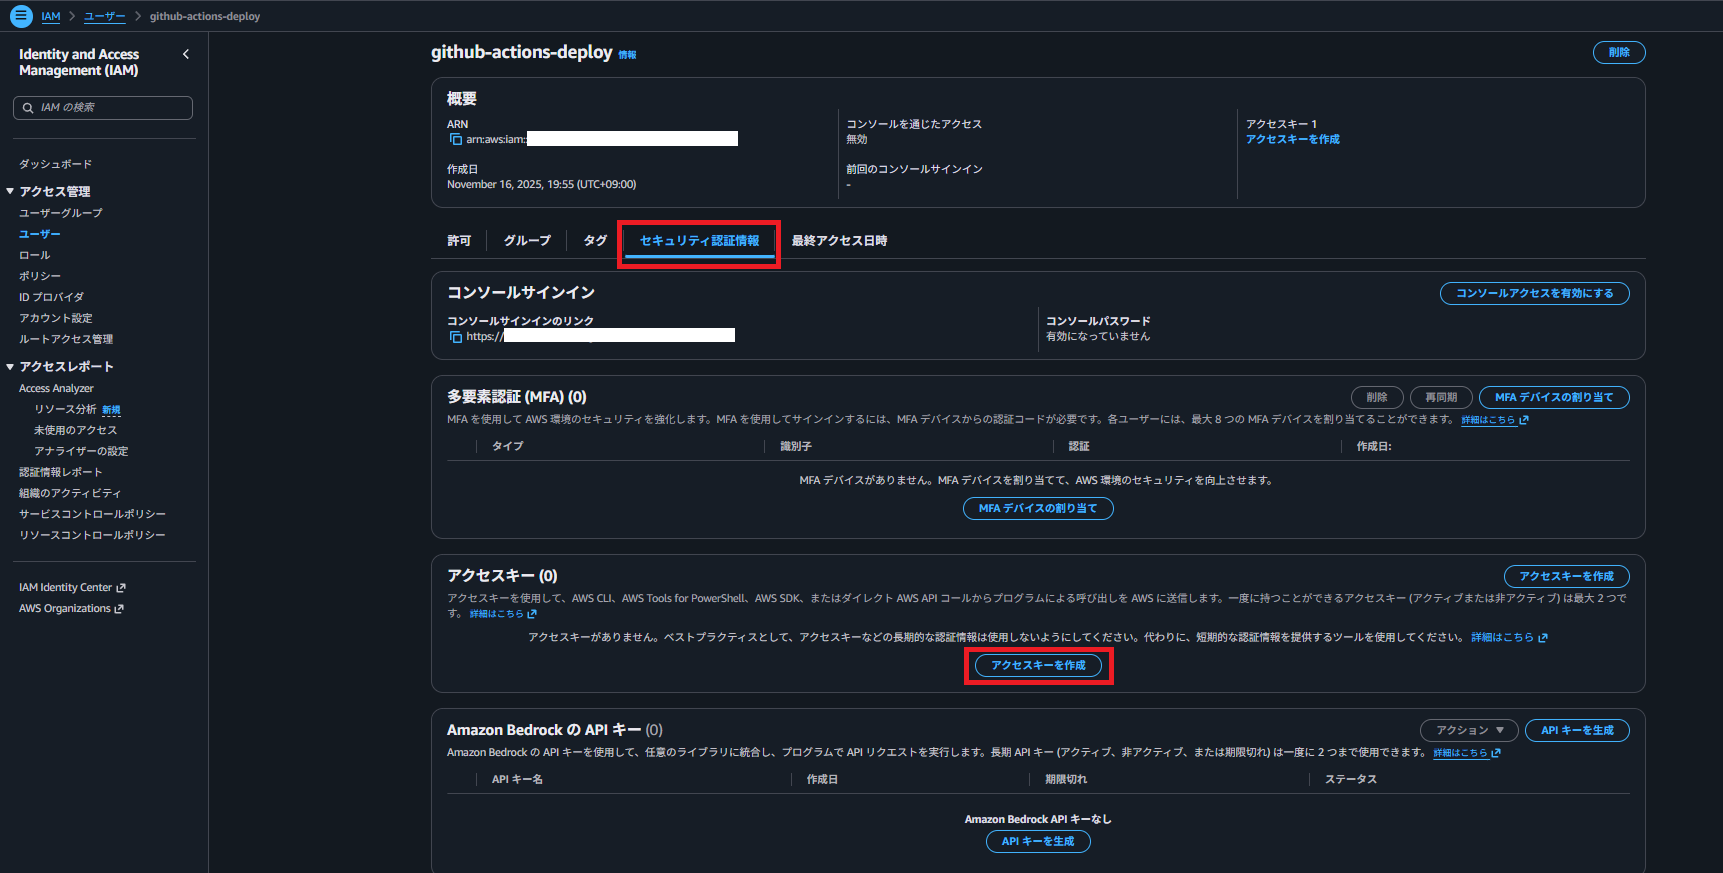
Task: Click the 期限切れ column header
Action: click(1066, 779)
